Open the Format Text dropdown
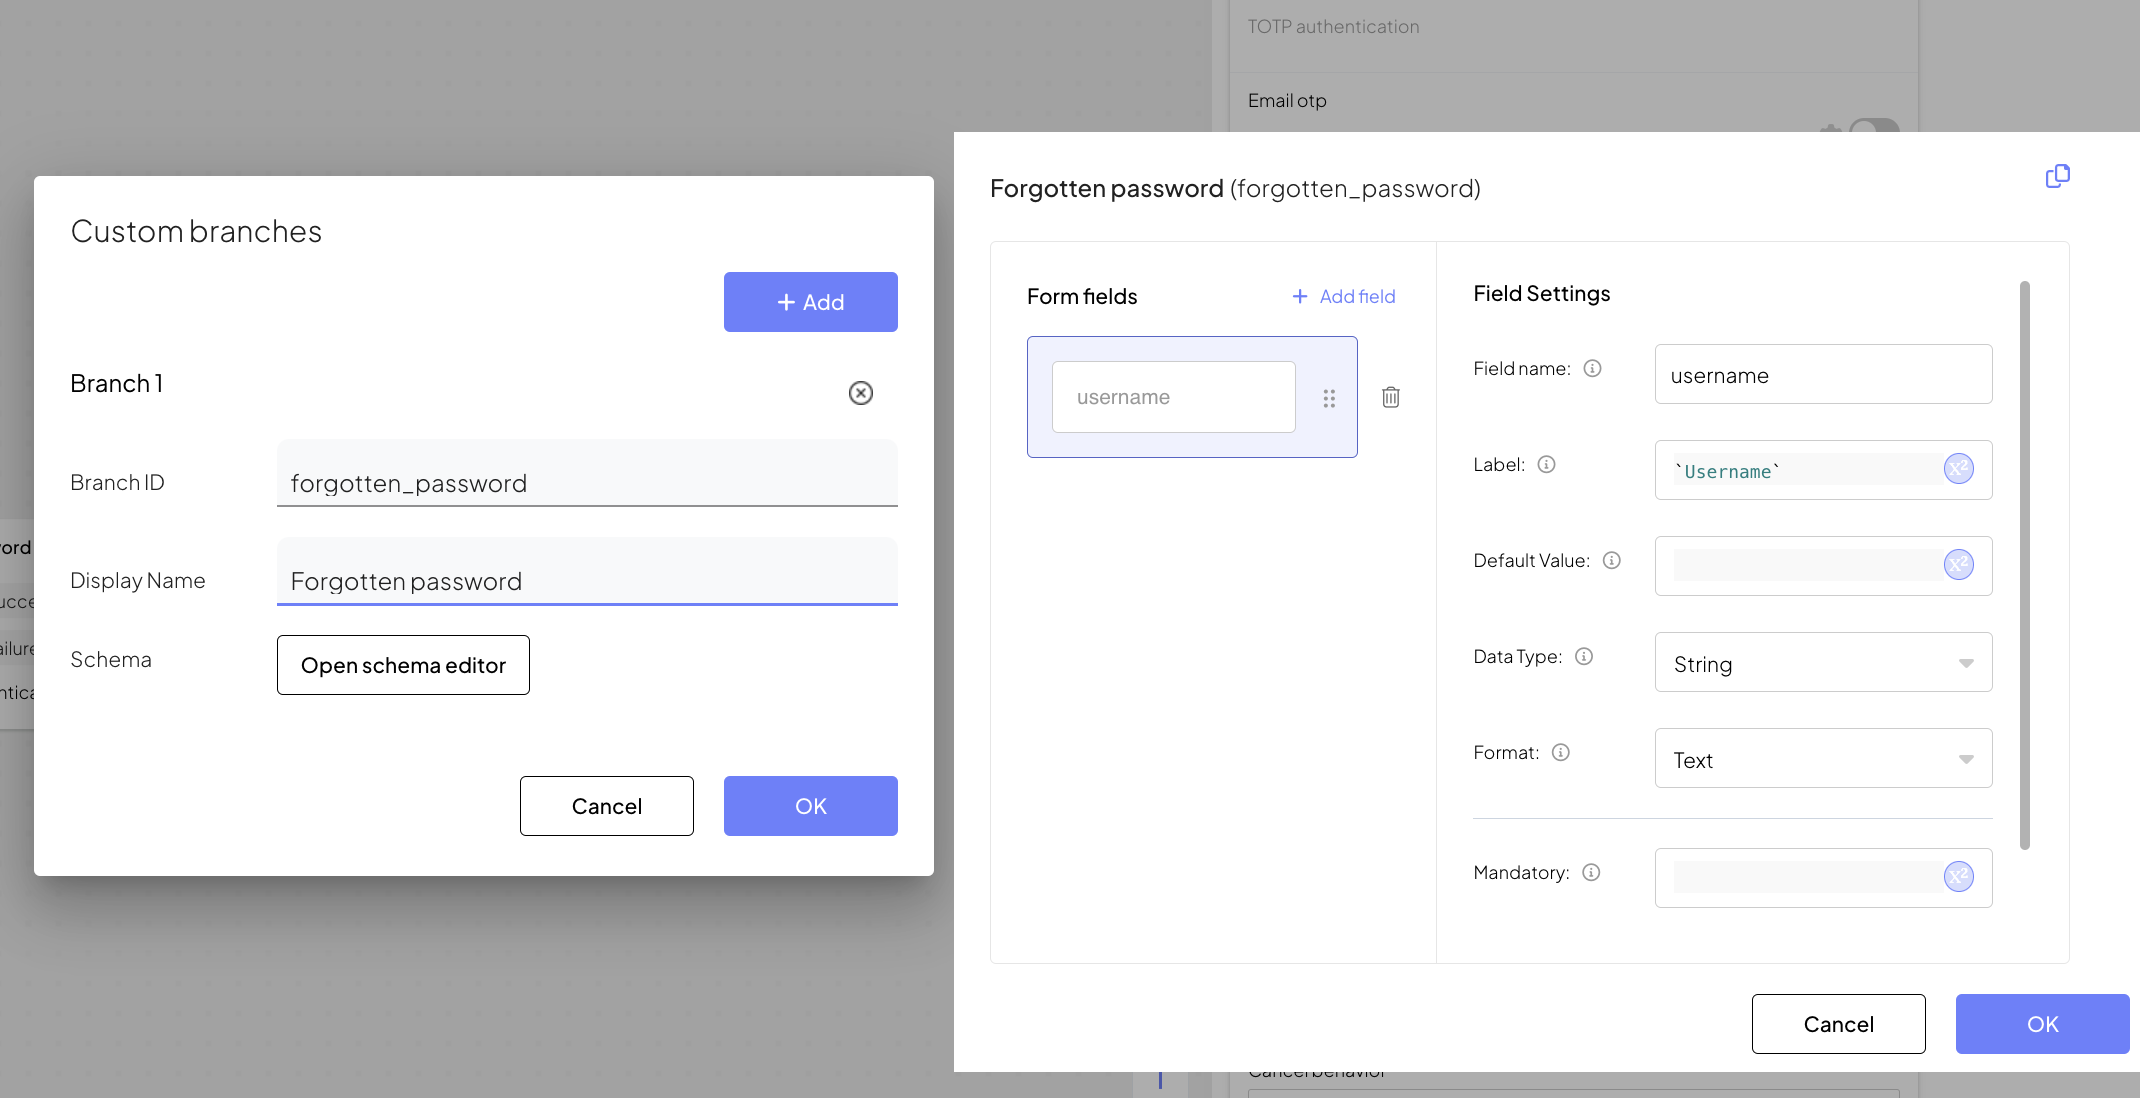The image size is (2140, 1098). [1823, 759]
